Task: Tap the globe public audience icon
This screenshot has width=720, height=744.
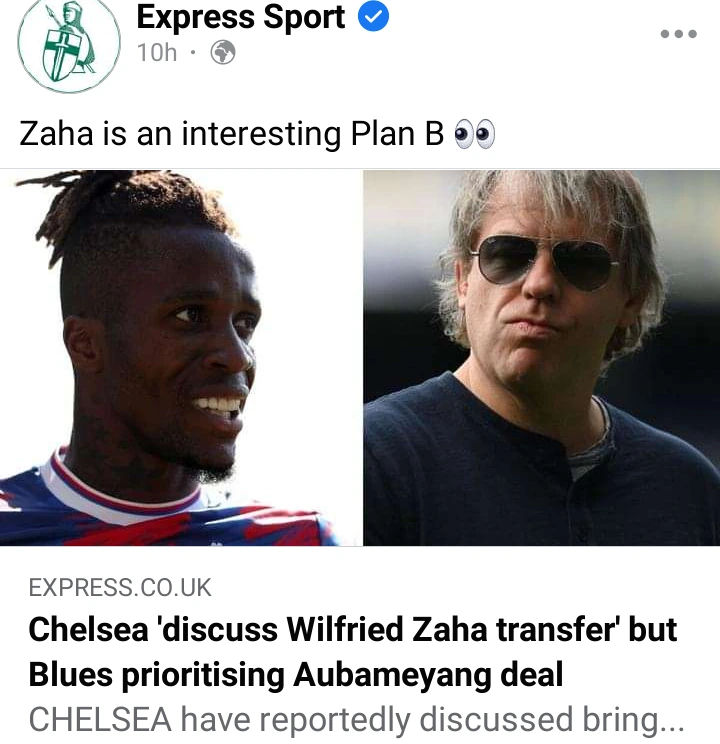Action: (x=223, y=52)
